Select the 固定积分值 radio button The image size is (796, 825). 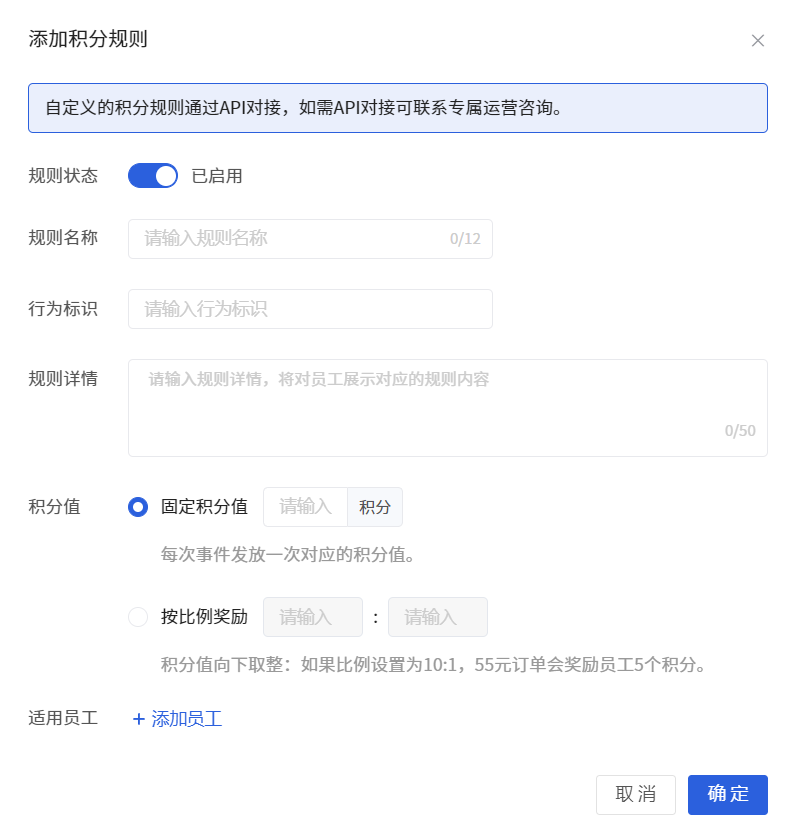[138, 507]
